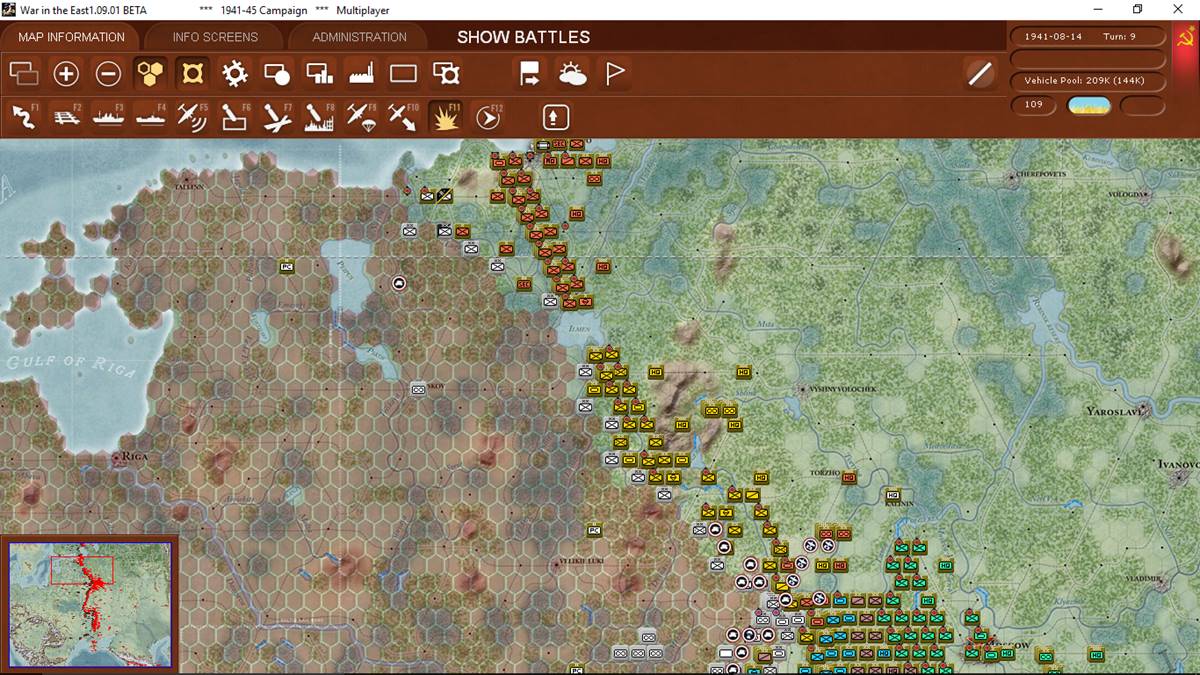
Task: Click the Riga city label
Action: (x=133, y=457)
